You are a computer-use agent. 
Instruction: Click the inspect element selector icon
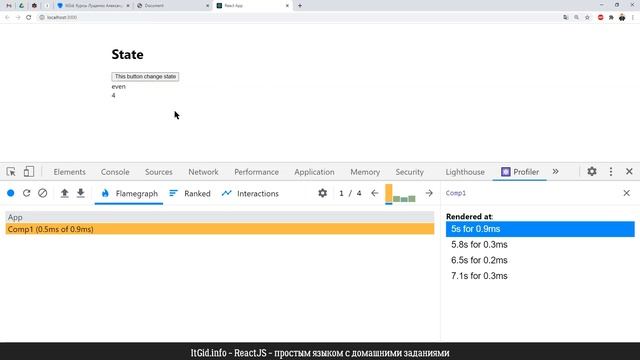tap(11, 172)
